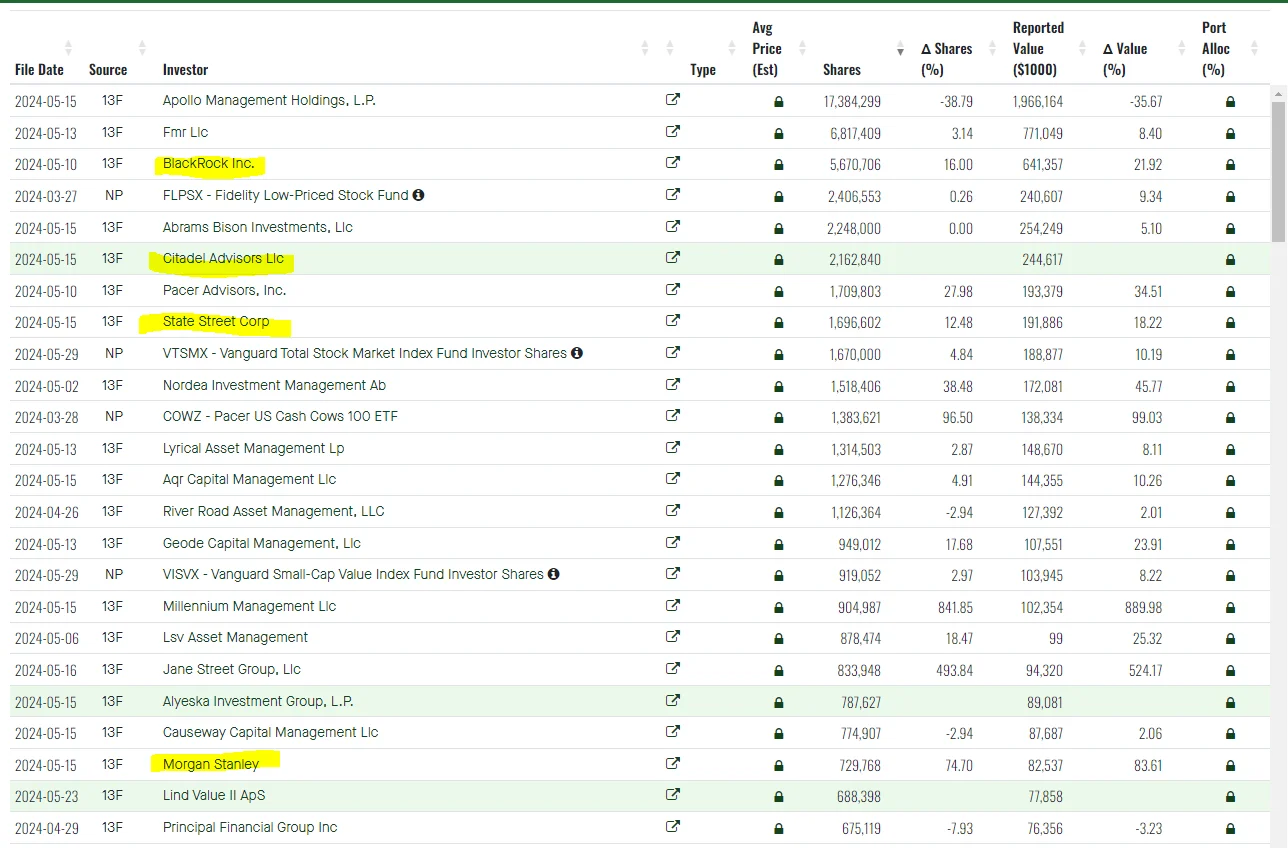This screenshot has height=848, width=1288.
Task: Click Avg Price lock icon in Apollo Management row
Action: [x=779, y=101]
